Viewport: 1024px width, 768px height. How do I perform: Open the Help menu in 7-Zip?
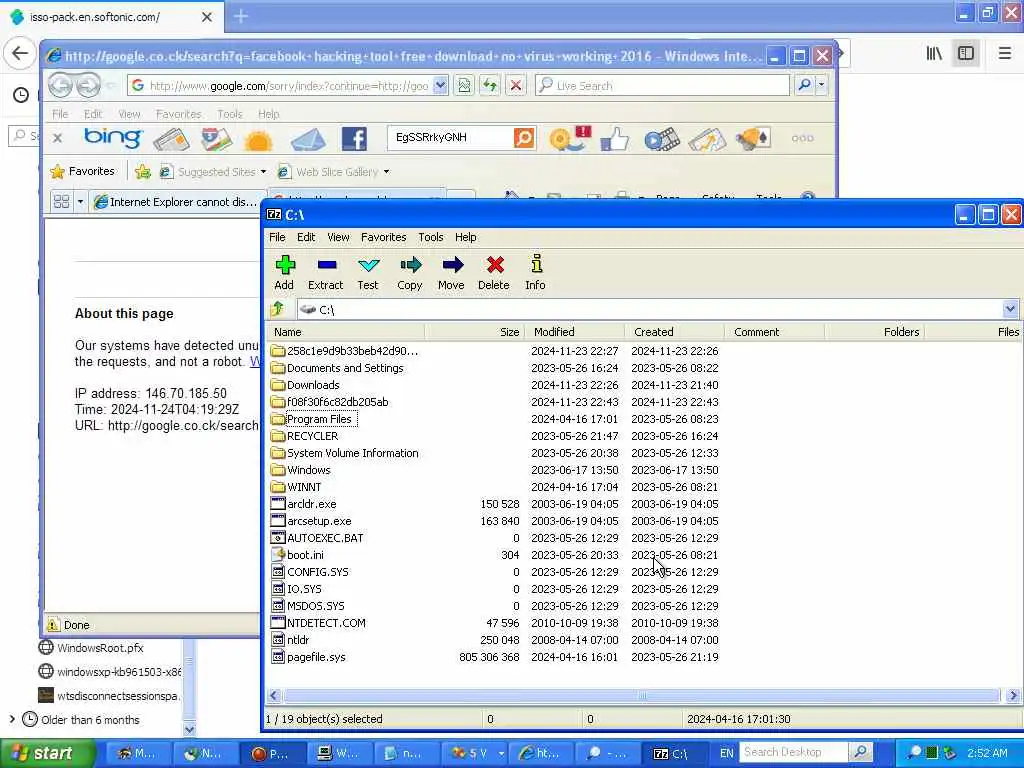point(466,237)
